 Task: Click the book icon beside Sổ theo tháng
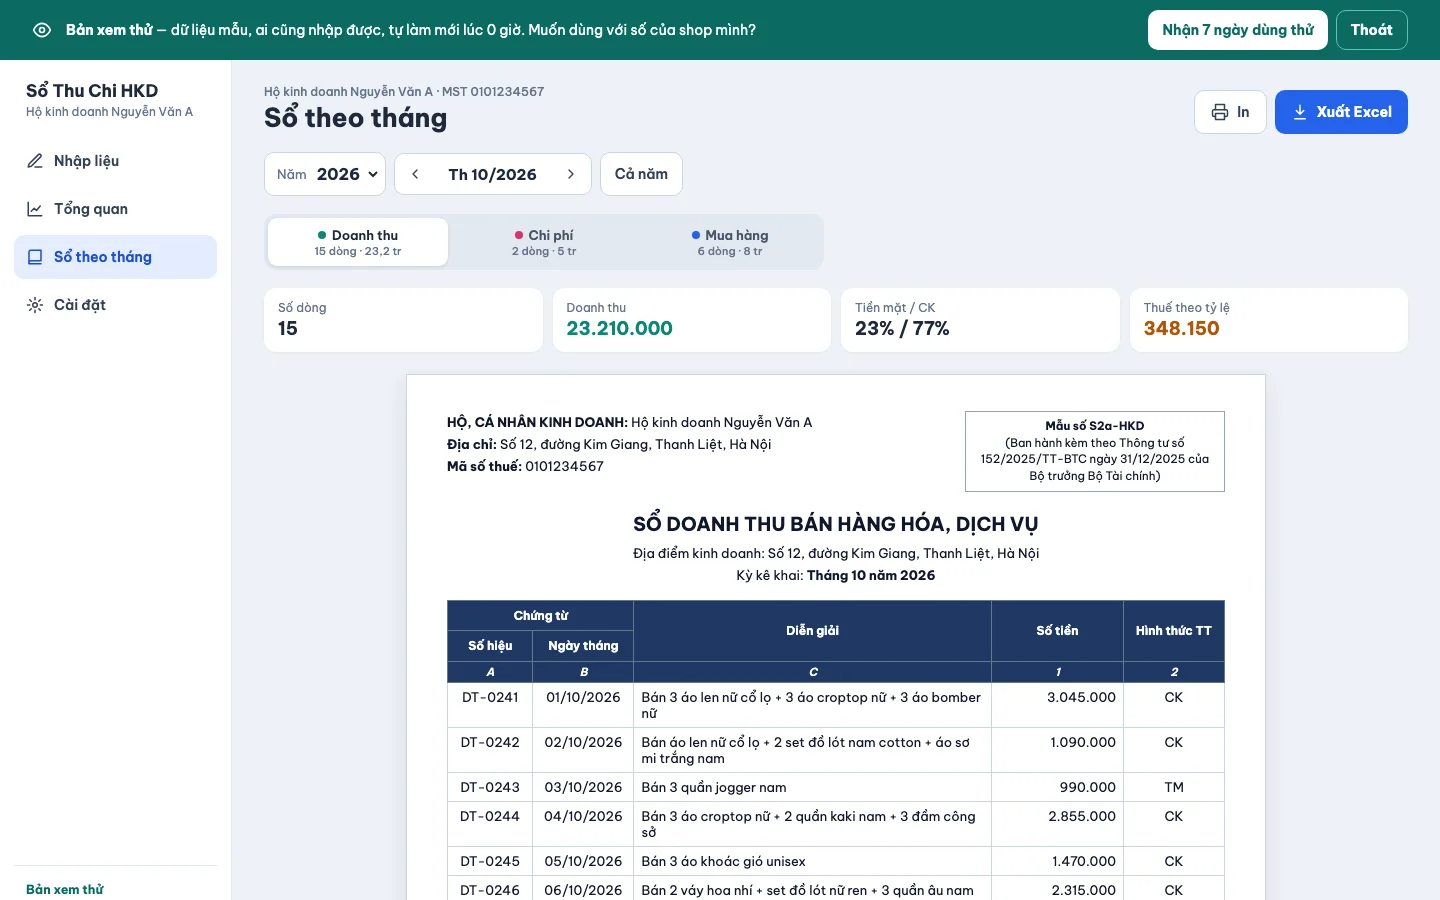point(35,257)
